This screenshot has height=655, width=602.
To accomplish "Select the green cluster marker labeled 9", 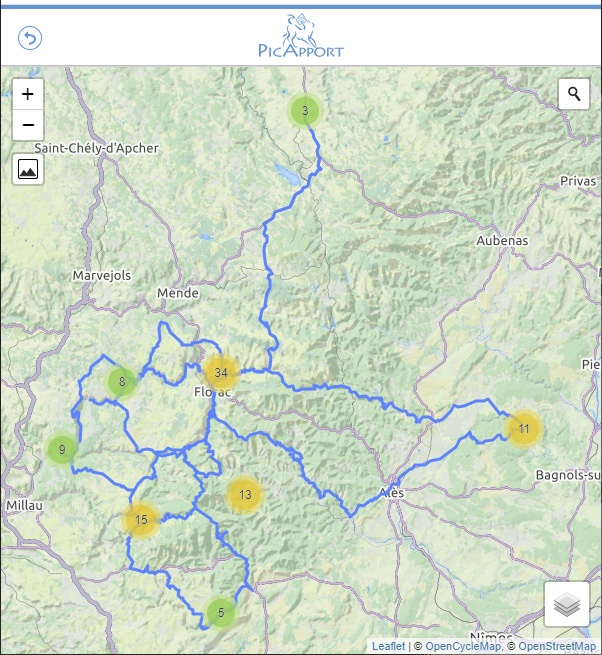I will [61, 449].
